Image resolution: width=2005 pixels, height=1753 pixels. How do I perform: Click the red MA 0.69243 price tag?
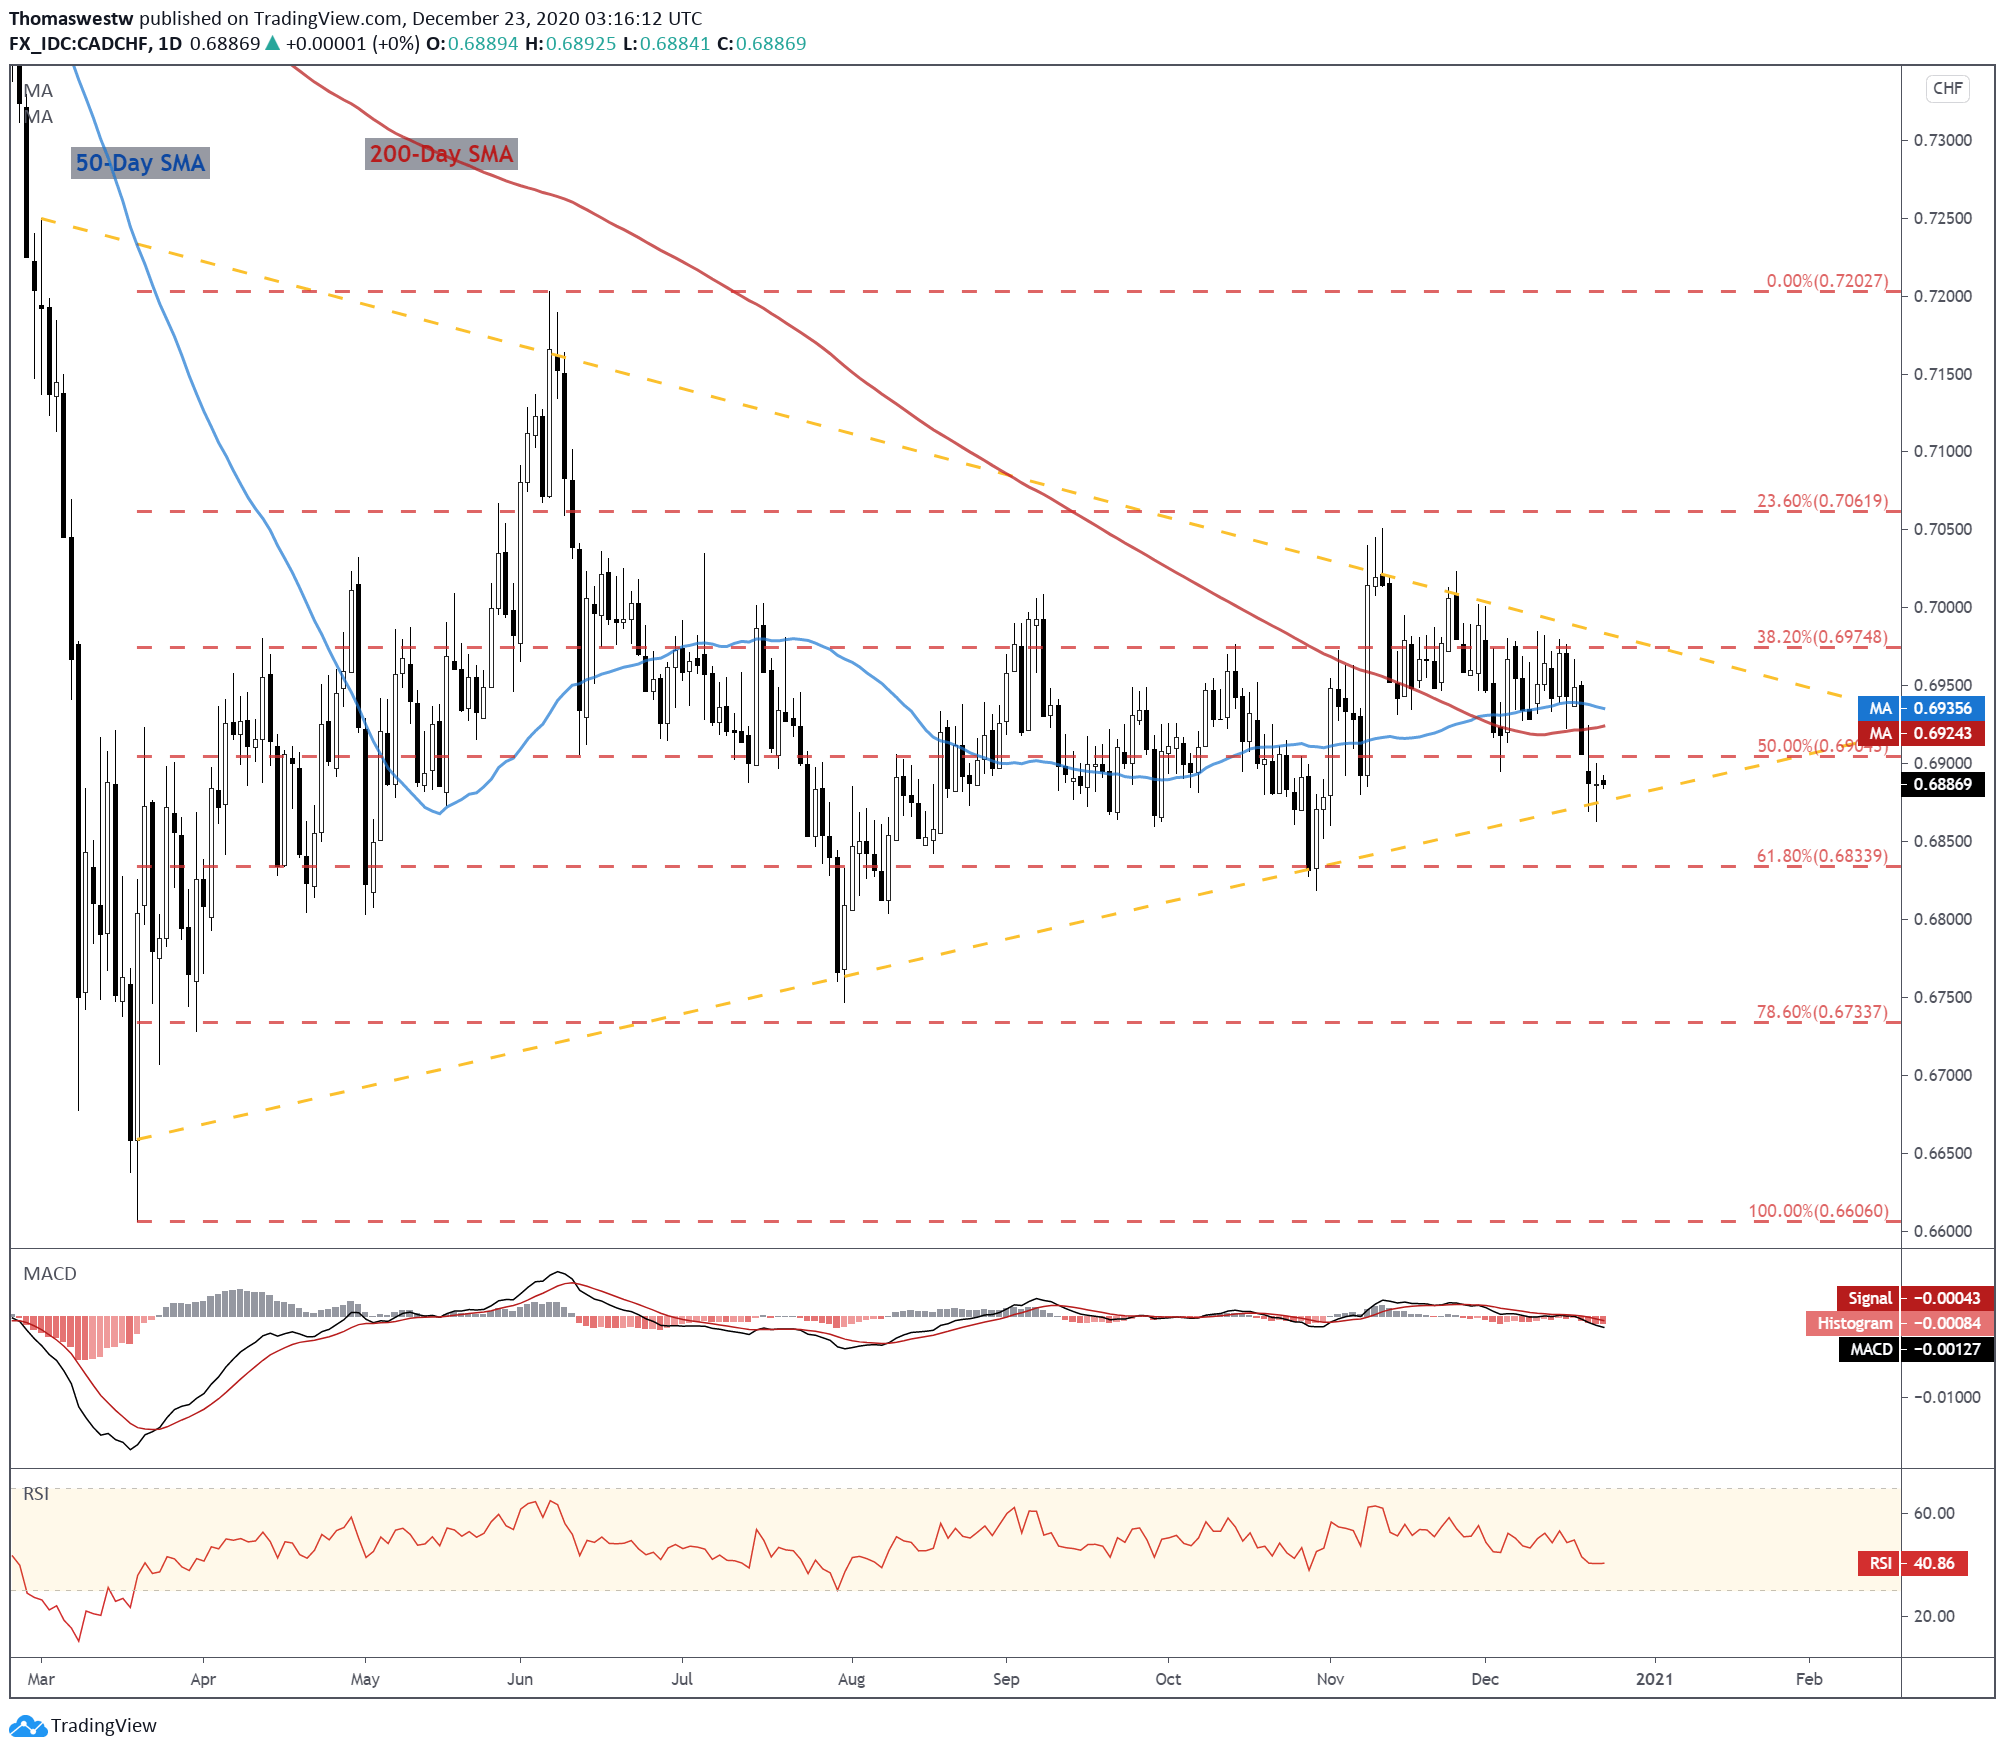(x=1920, y=733)
